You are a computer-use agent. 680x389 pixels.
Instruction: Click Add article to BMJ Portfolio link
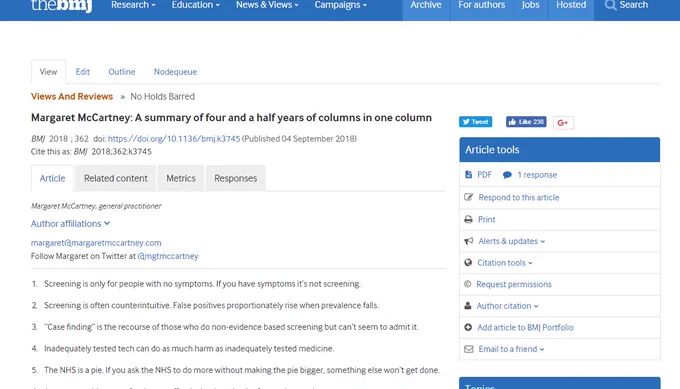525,327
